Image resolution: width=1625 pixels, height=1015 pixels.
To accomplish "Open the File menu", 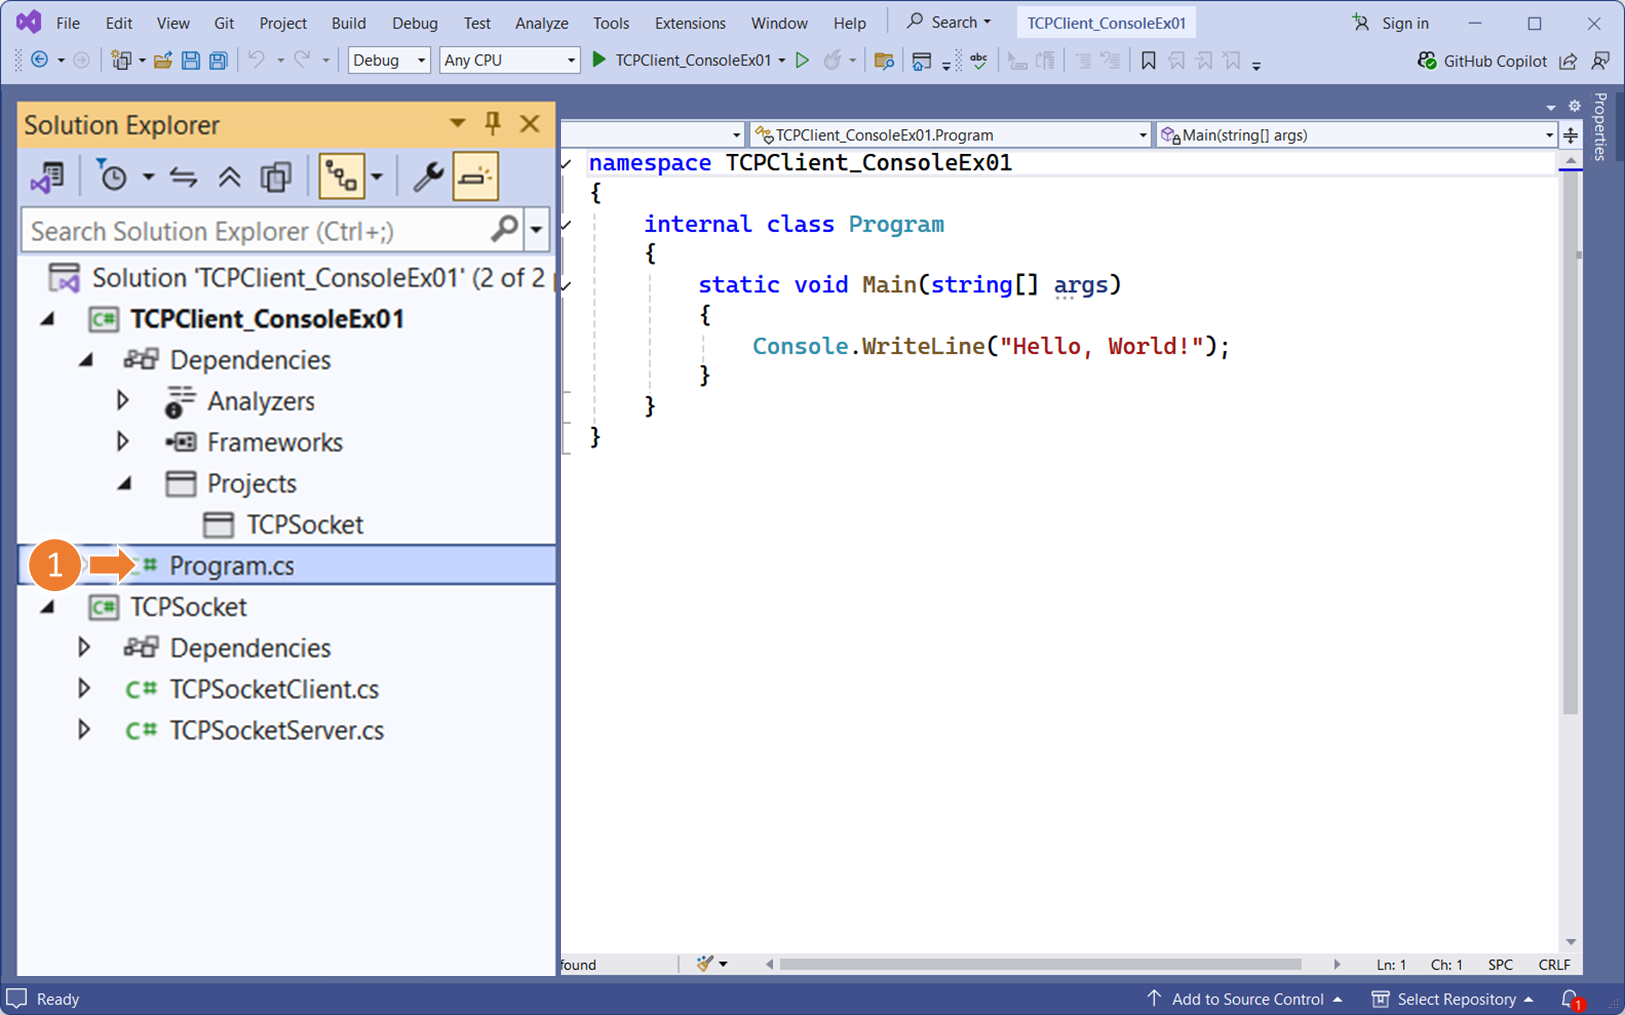I will click(x=68, y=23).
